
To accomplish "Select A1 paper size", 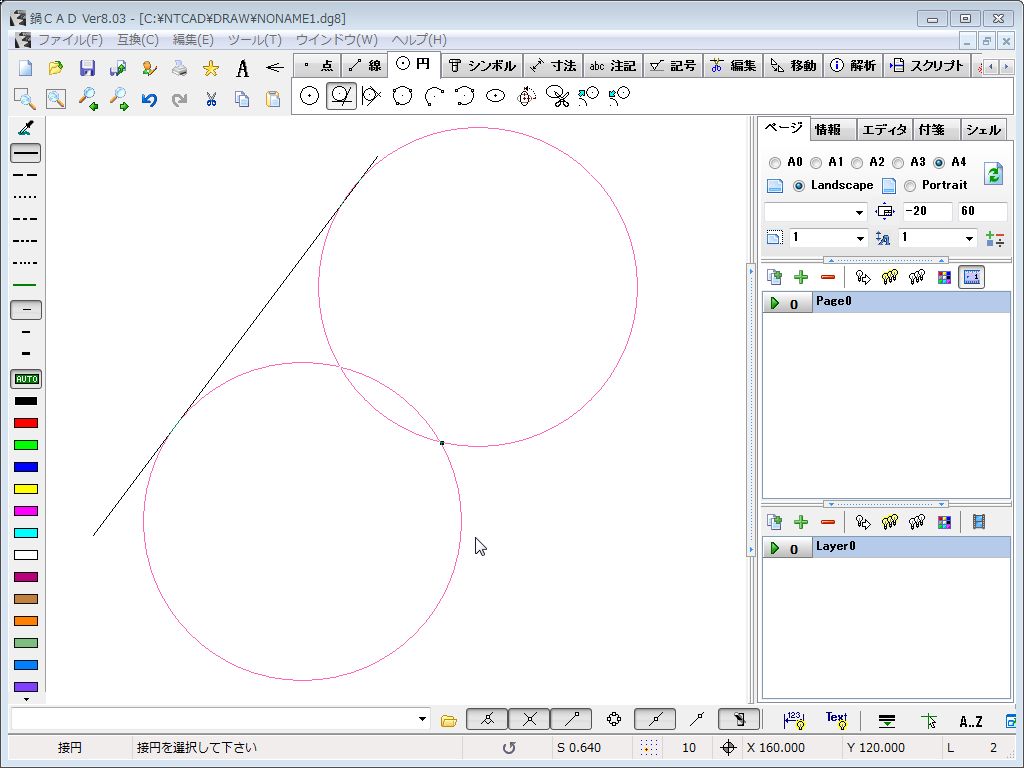I will pos(816,163).
